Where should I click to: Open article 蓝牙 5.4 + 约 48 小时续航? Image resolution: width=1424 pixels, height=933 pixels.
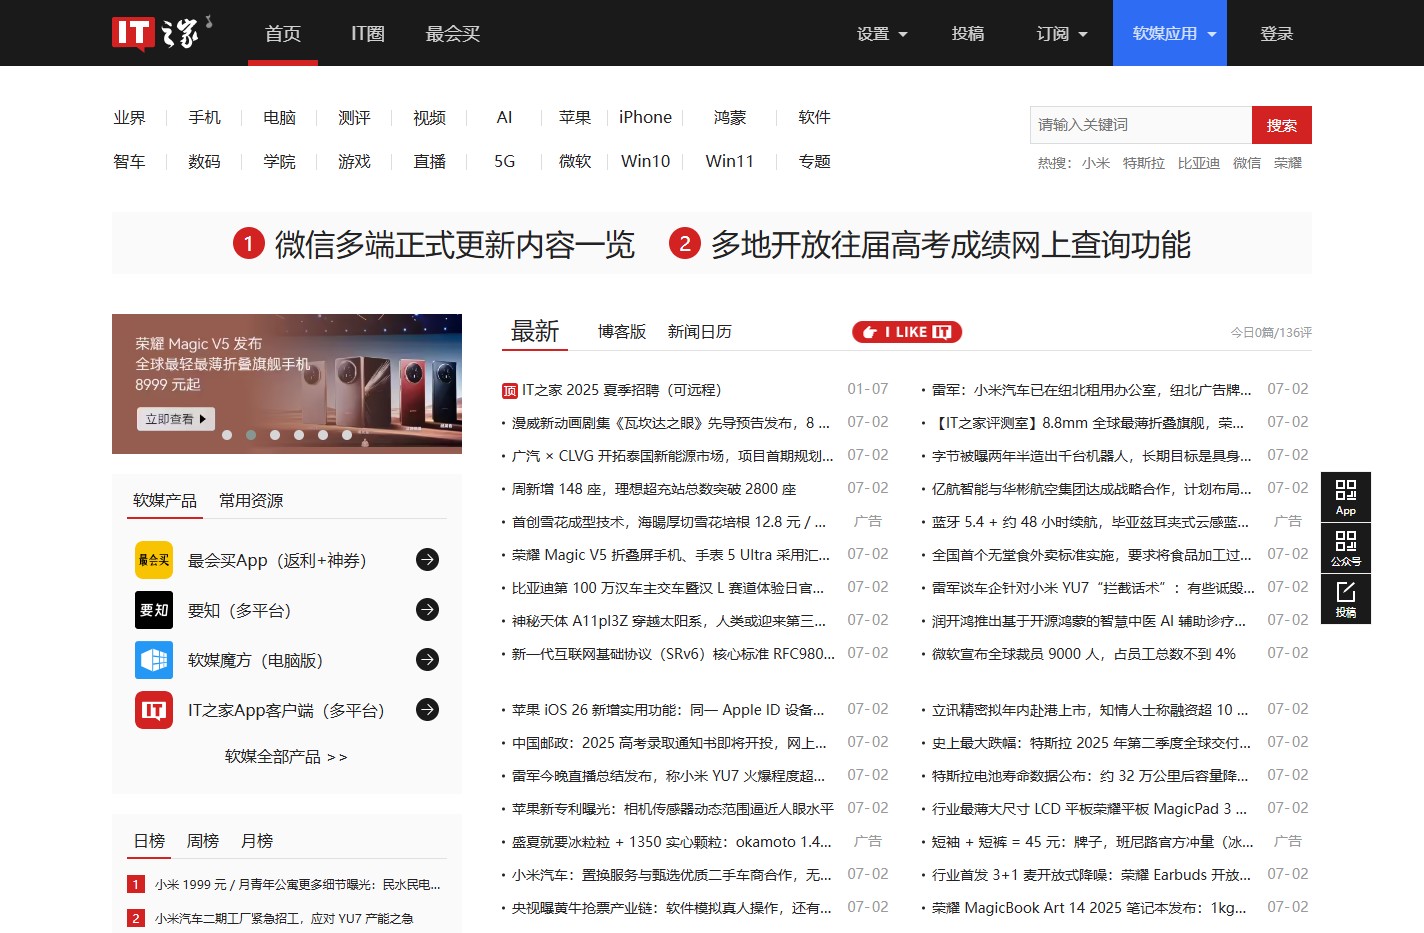pyautogui.click(x=1090, y=522)
